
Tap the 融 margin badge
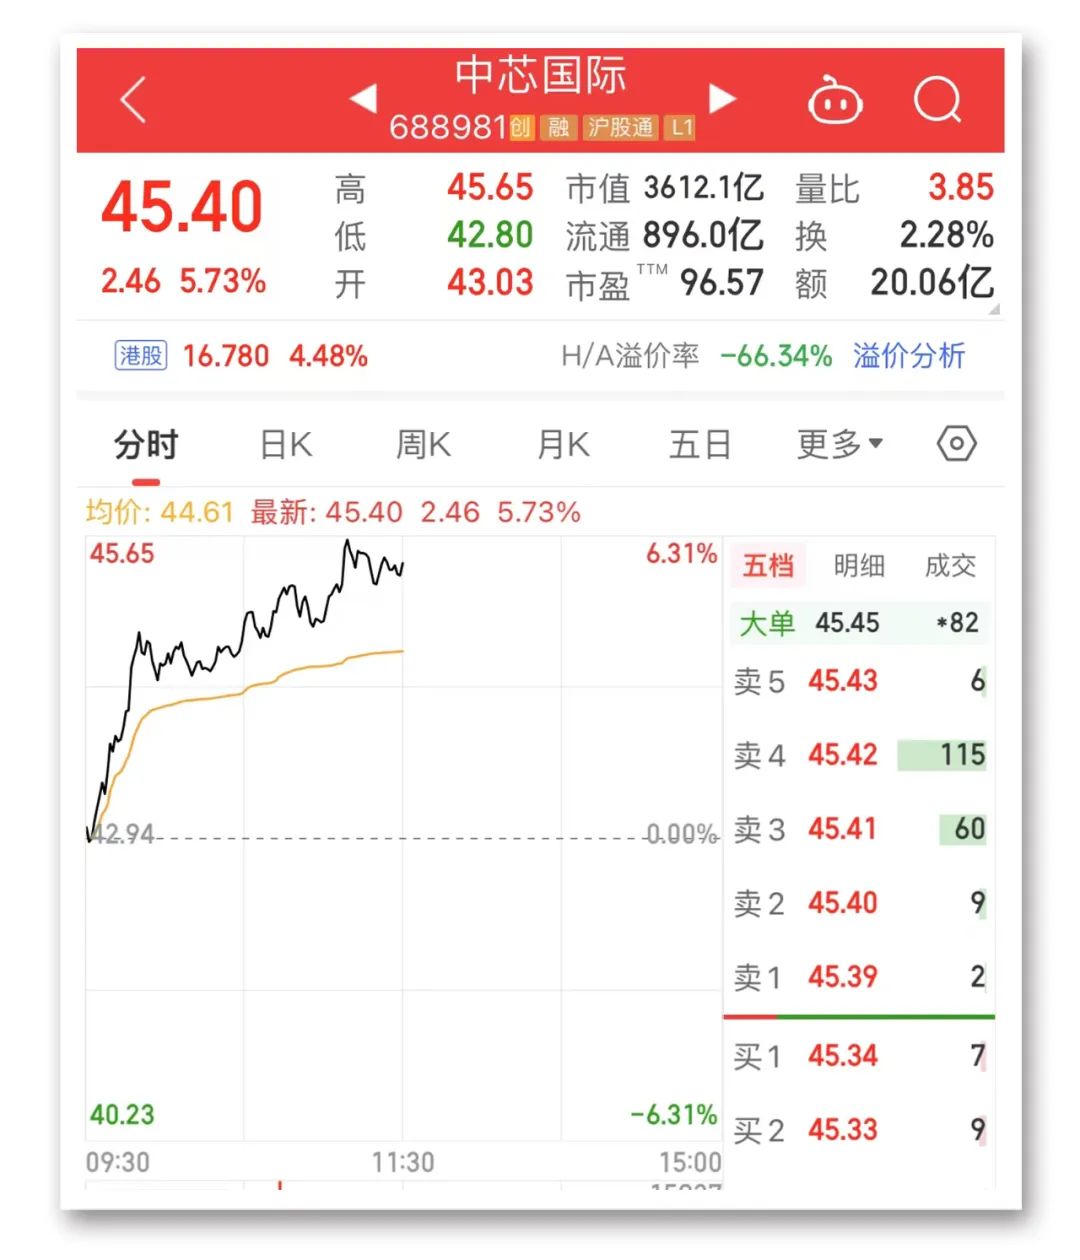coord(559,127)
